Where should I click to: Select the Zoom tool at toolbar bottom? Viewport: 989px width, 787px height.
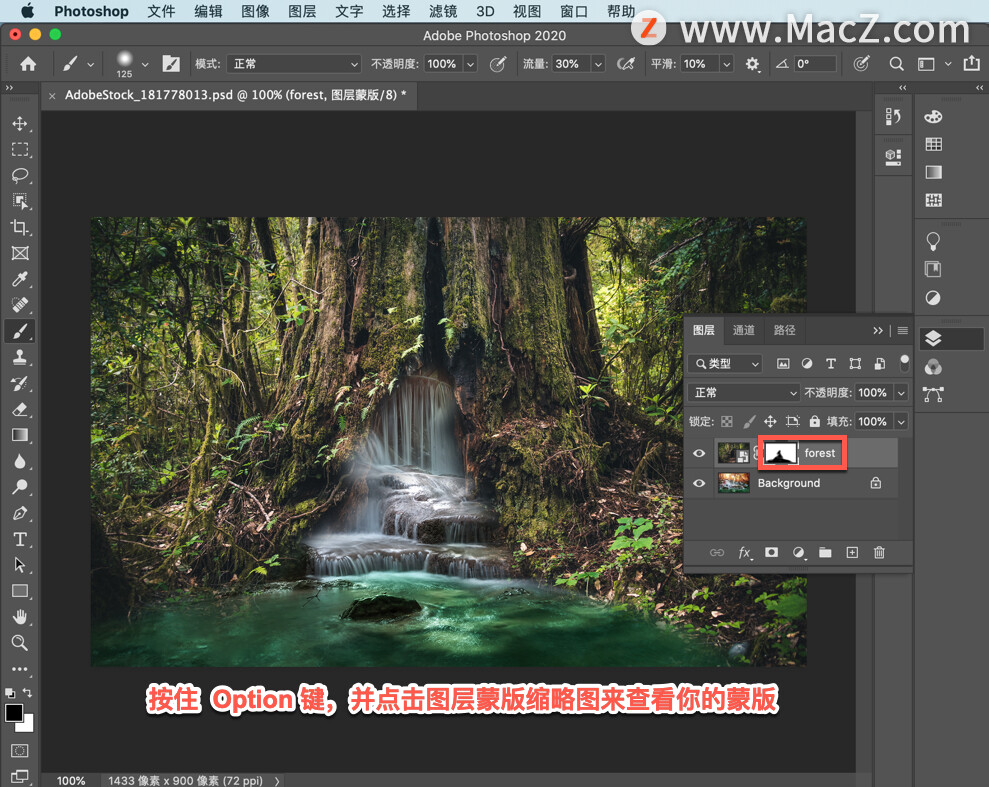(21, 643)
